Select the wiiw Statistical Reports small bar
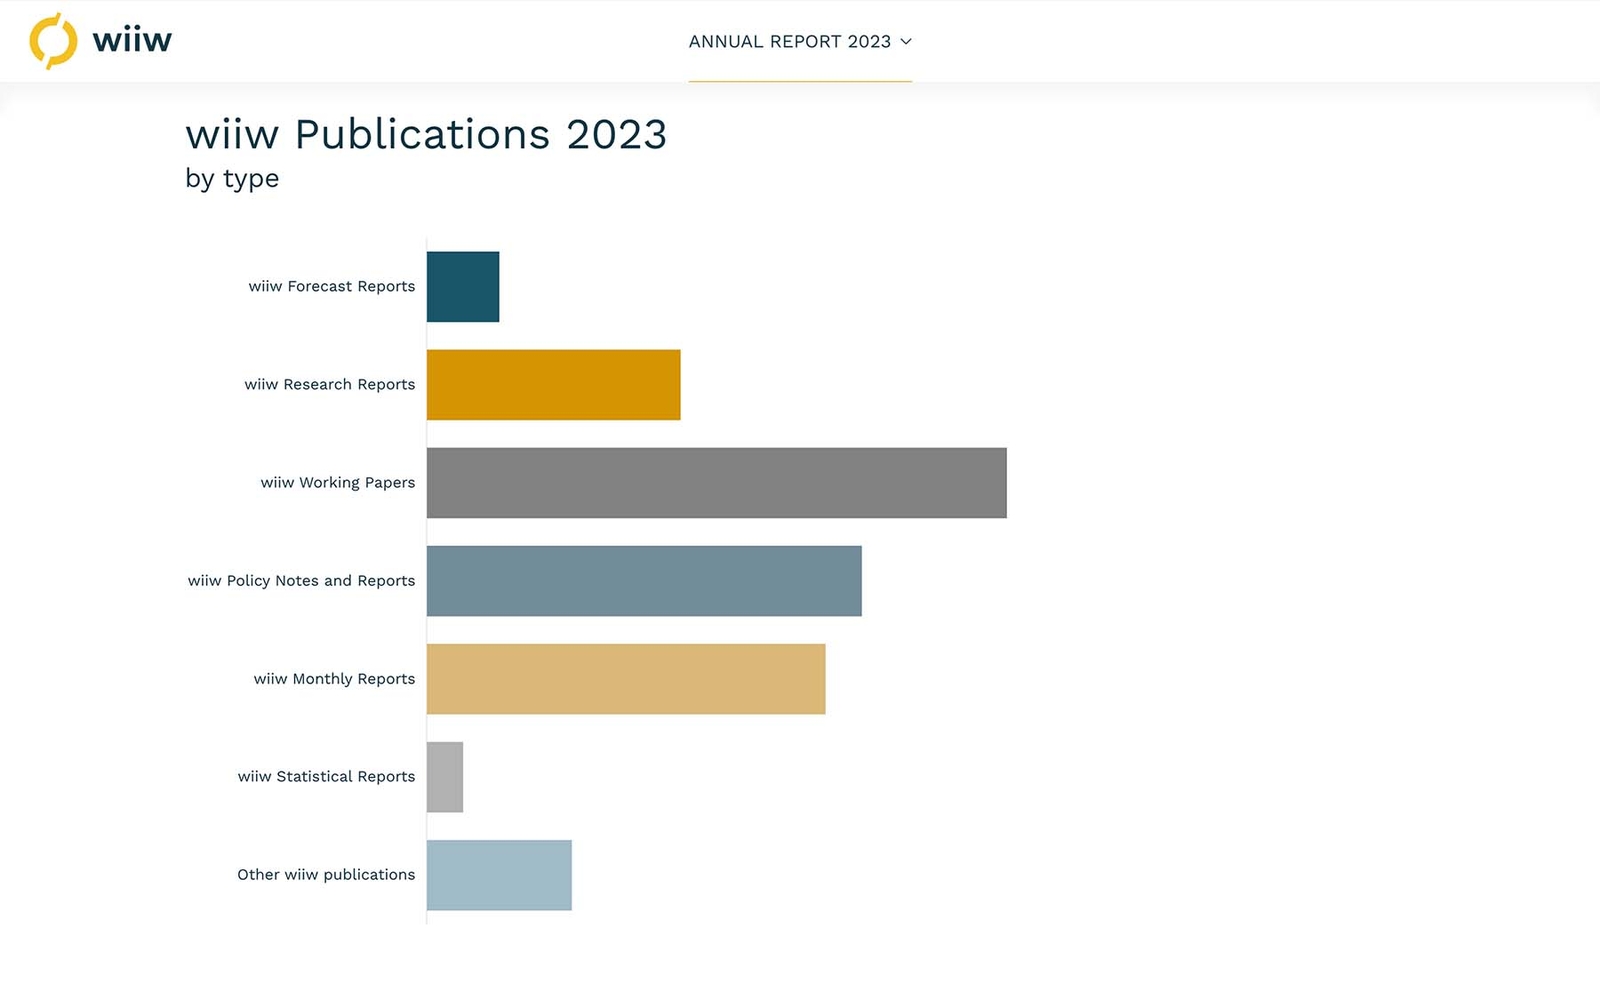This screenshot has height=1000, width=1600. [445, 777]
